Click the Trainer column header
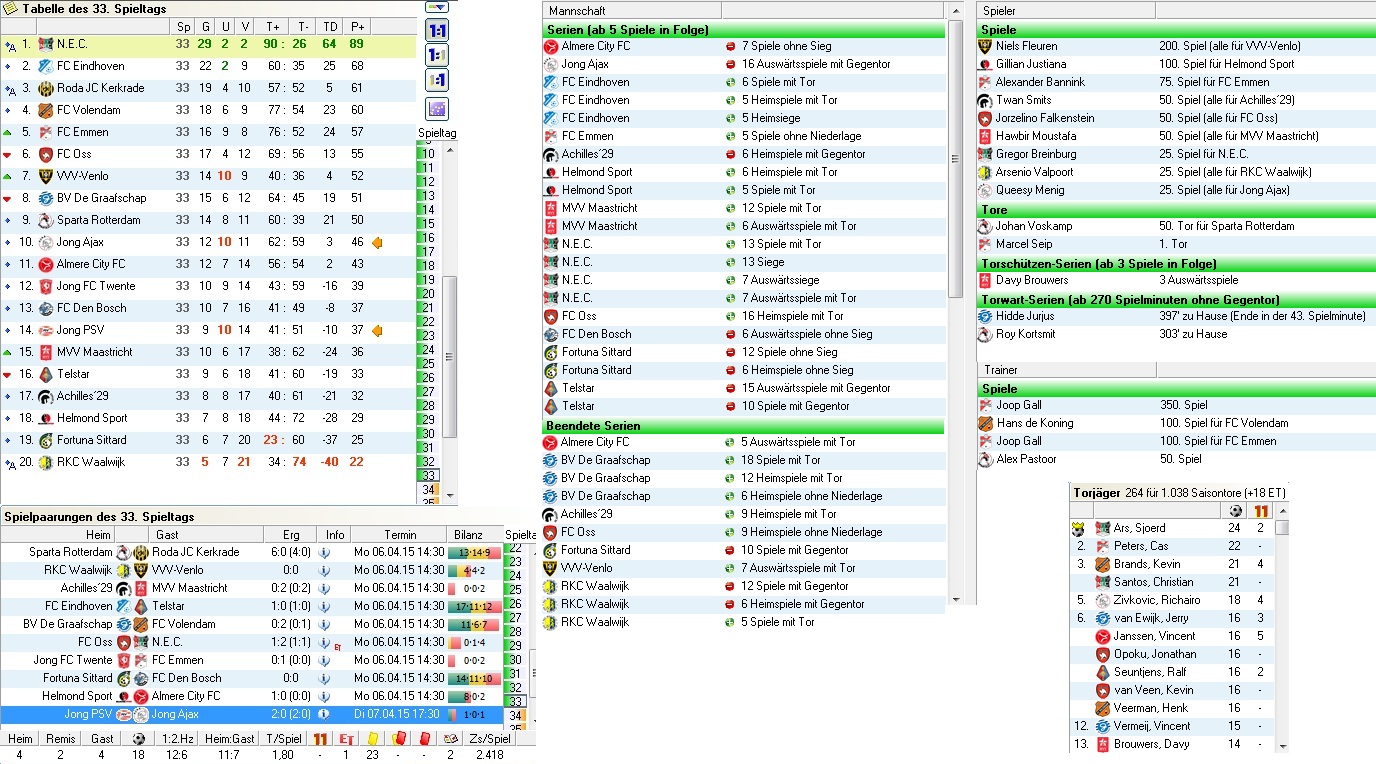The image size is (1376, 764). tap(1066, 370)
